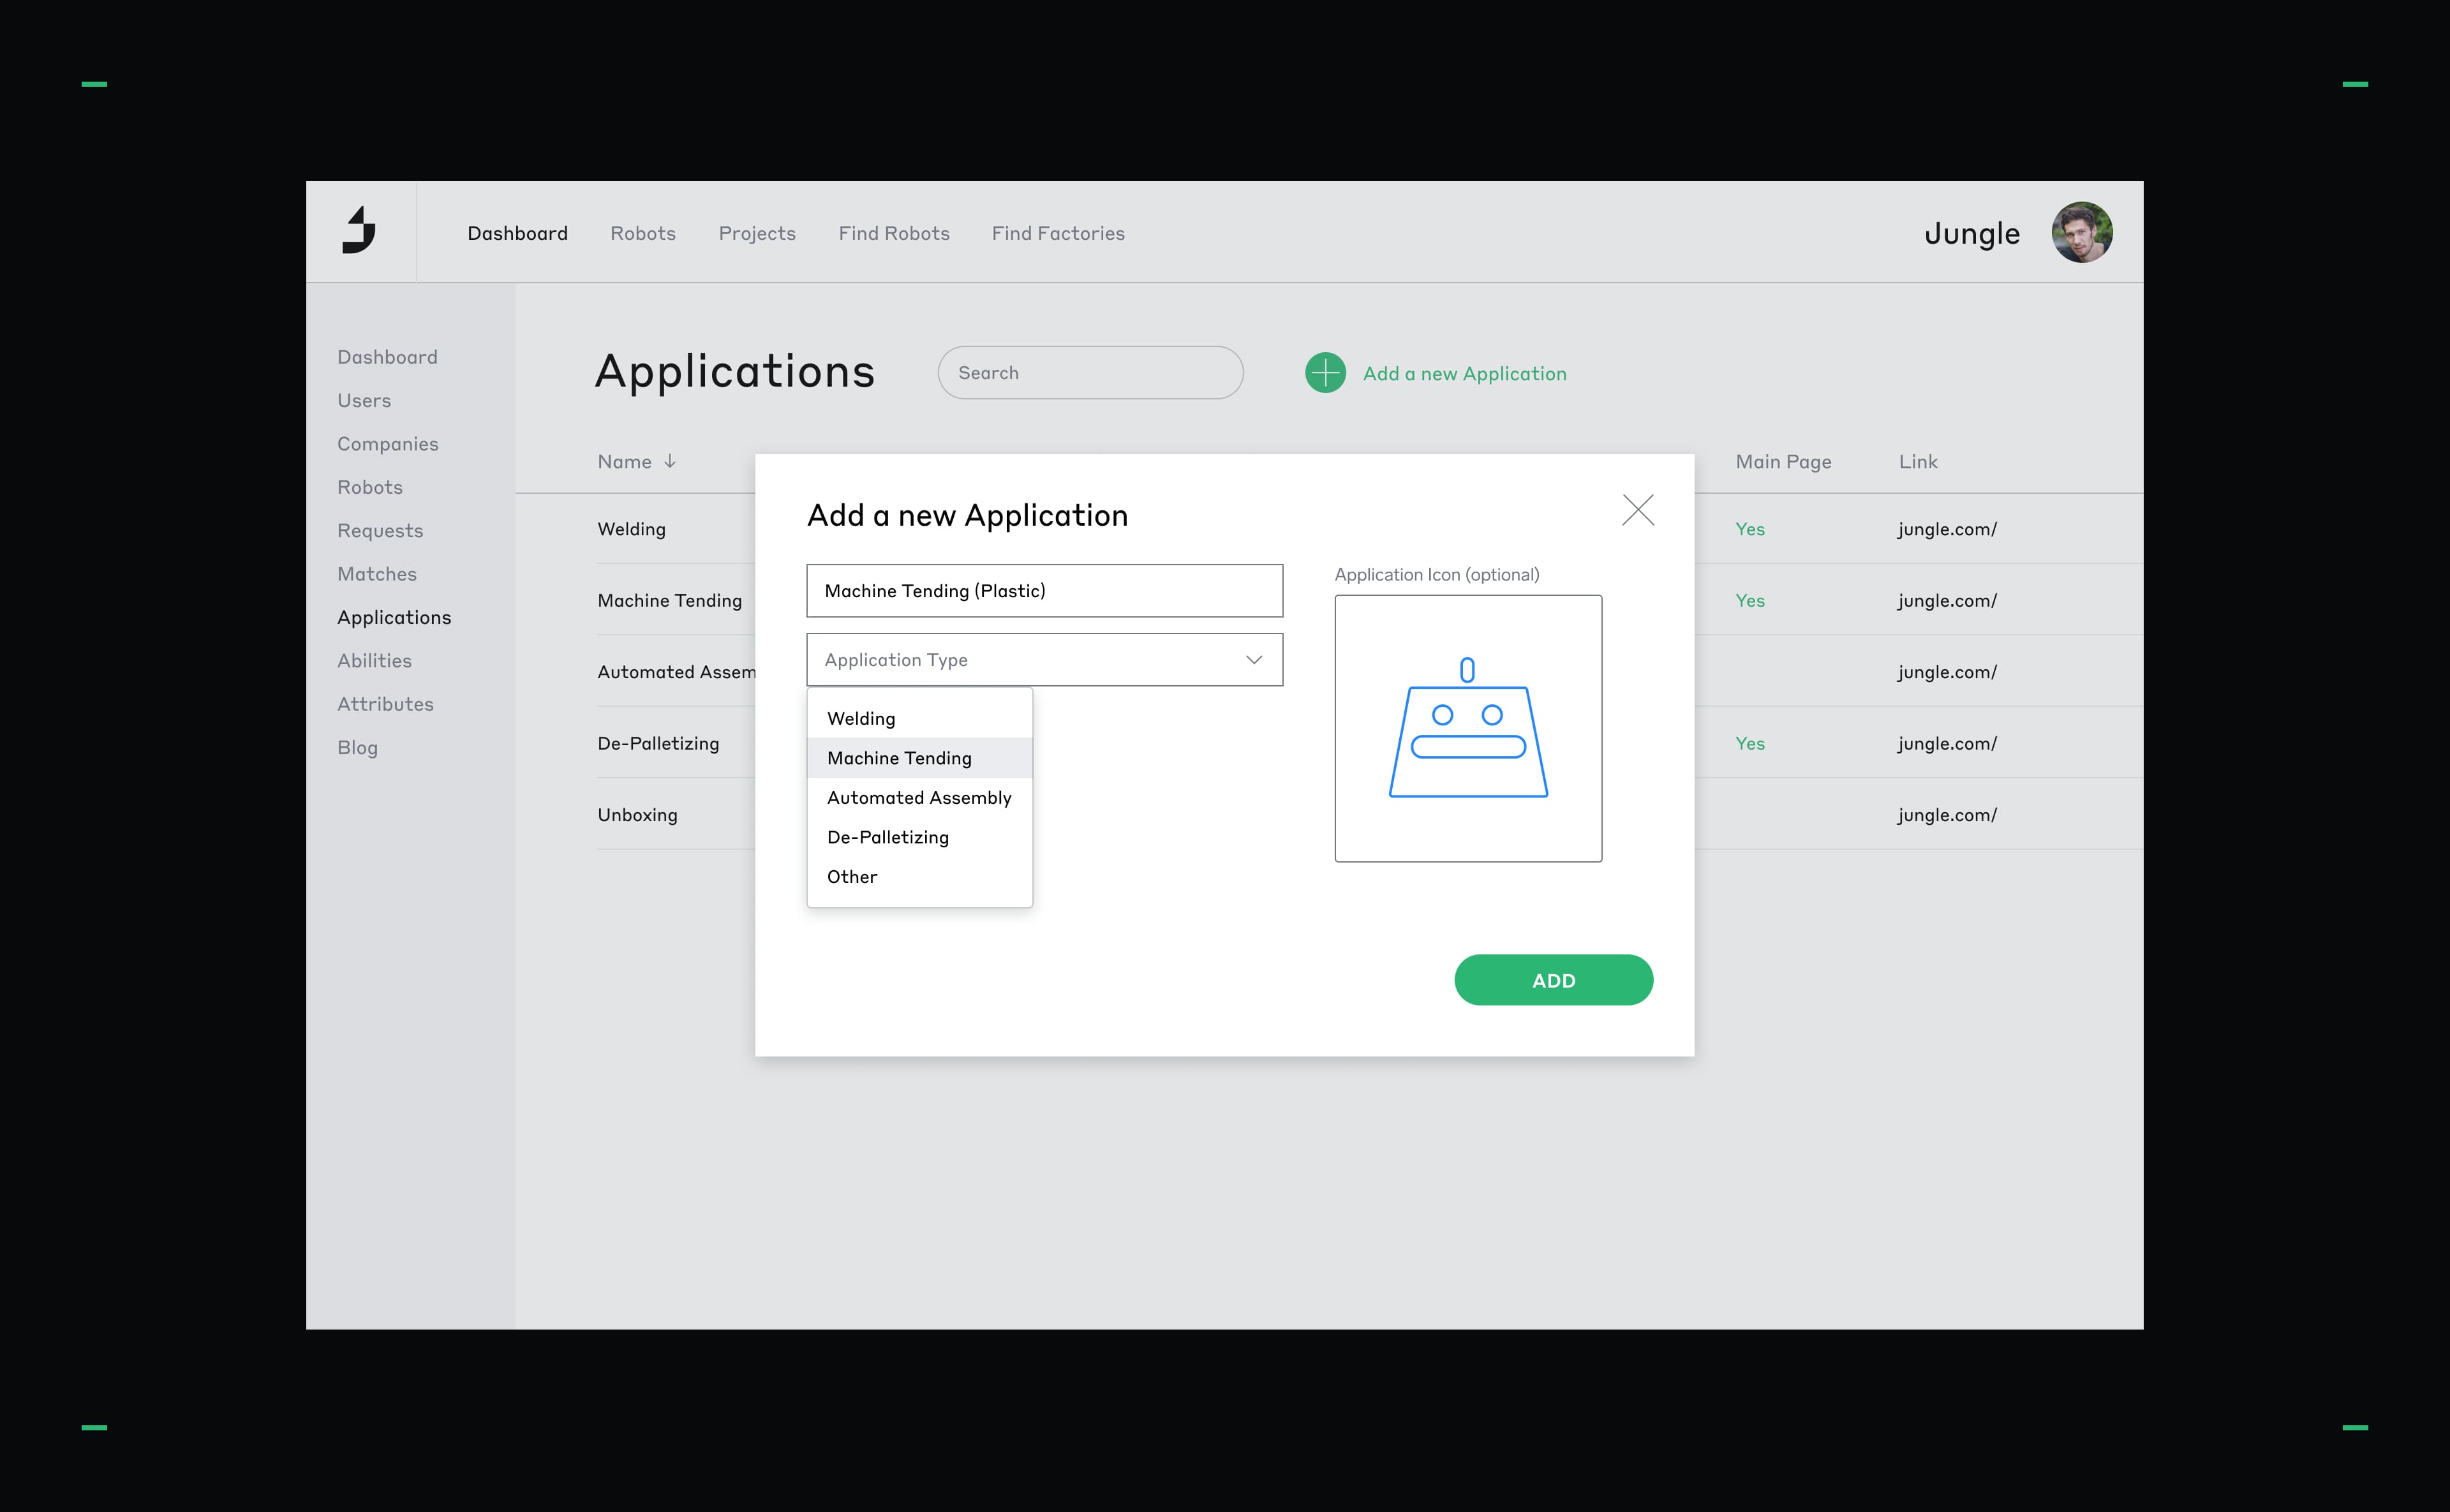Click the Jungle logo icon
This screenshot has width=2450, height=1512.
coord(359,231)
